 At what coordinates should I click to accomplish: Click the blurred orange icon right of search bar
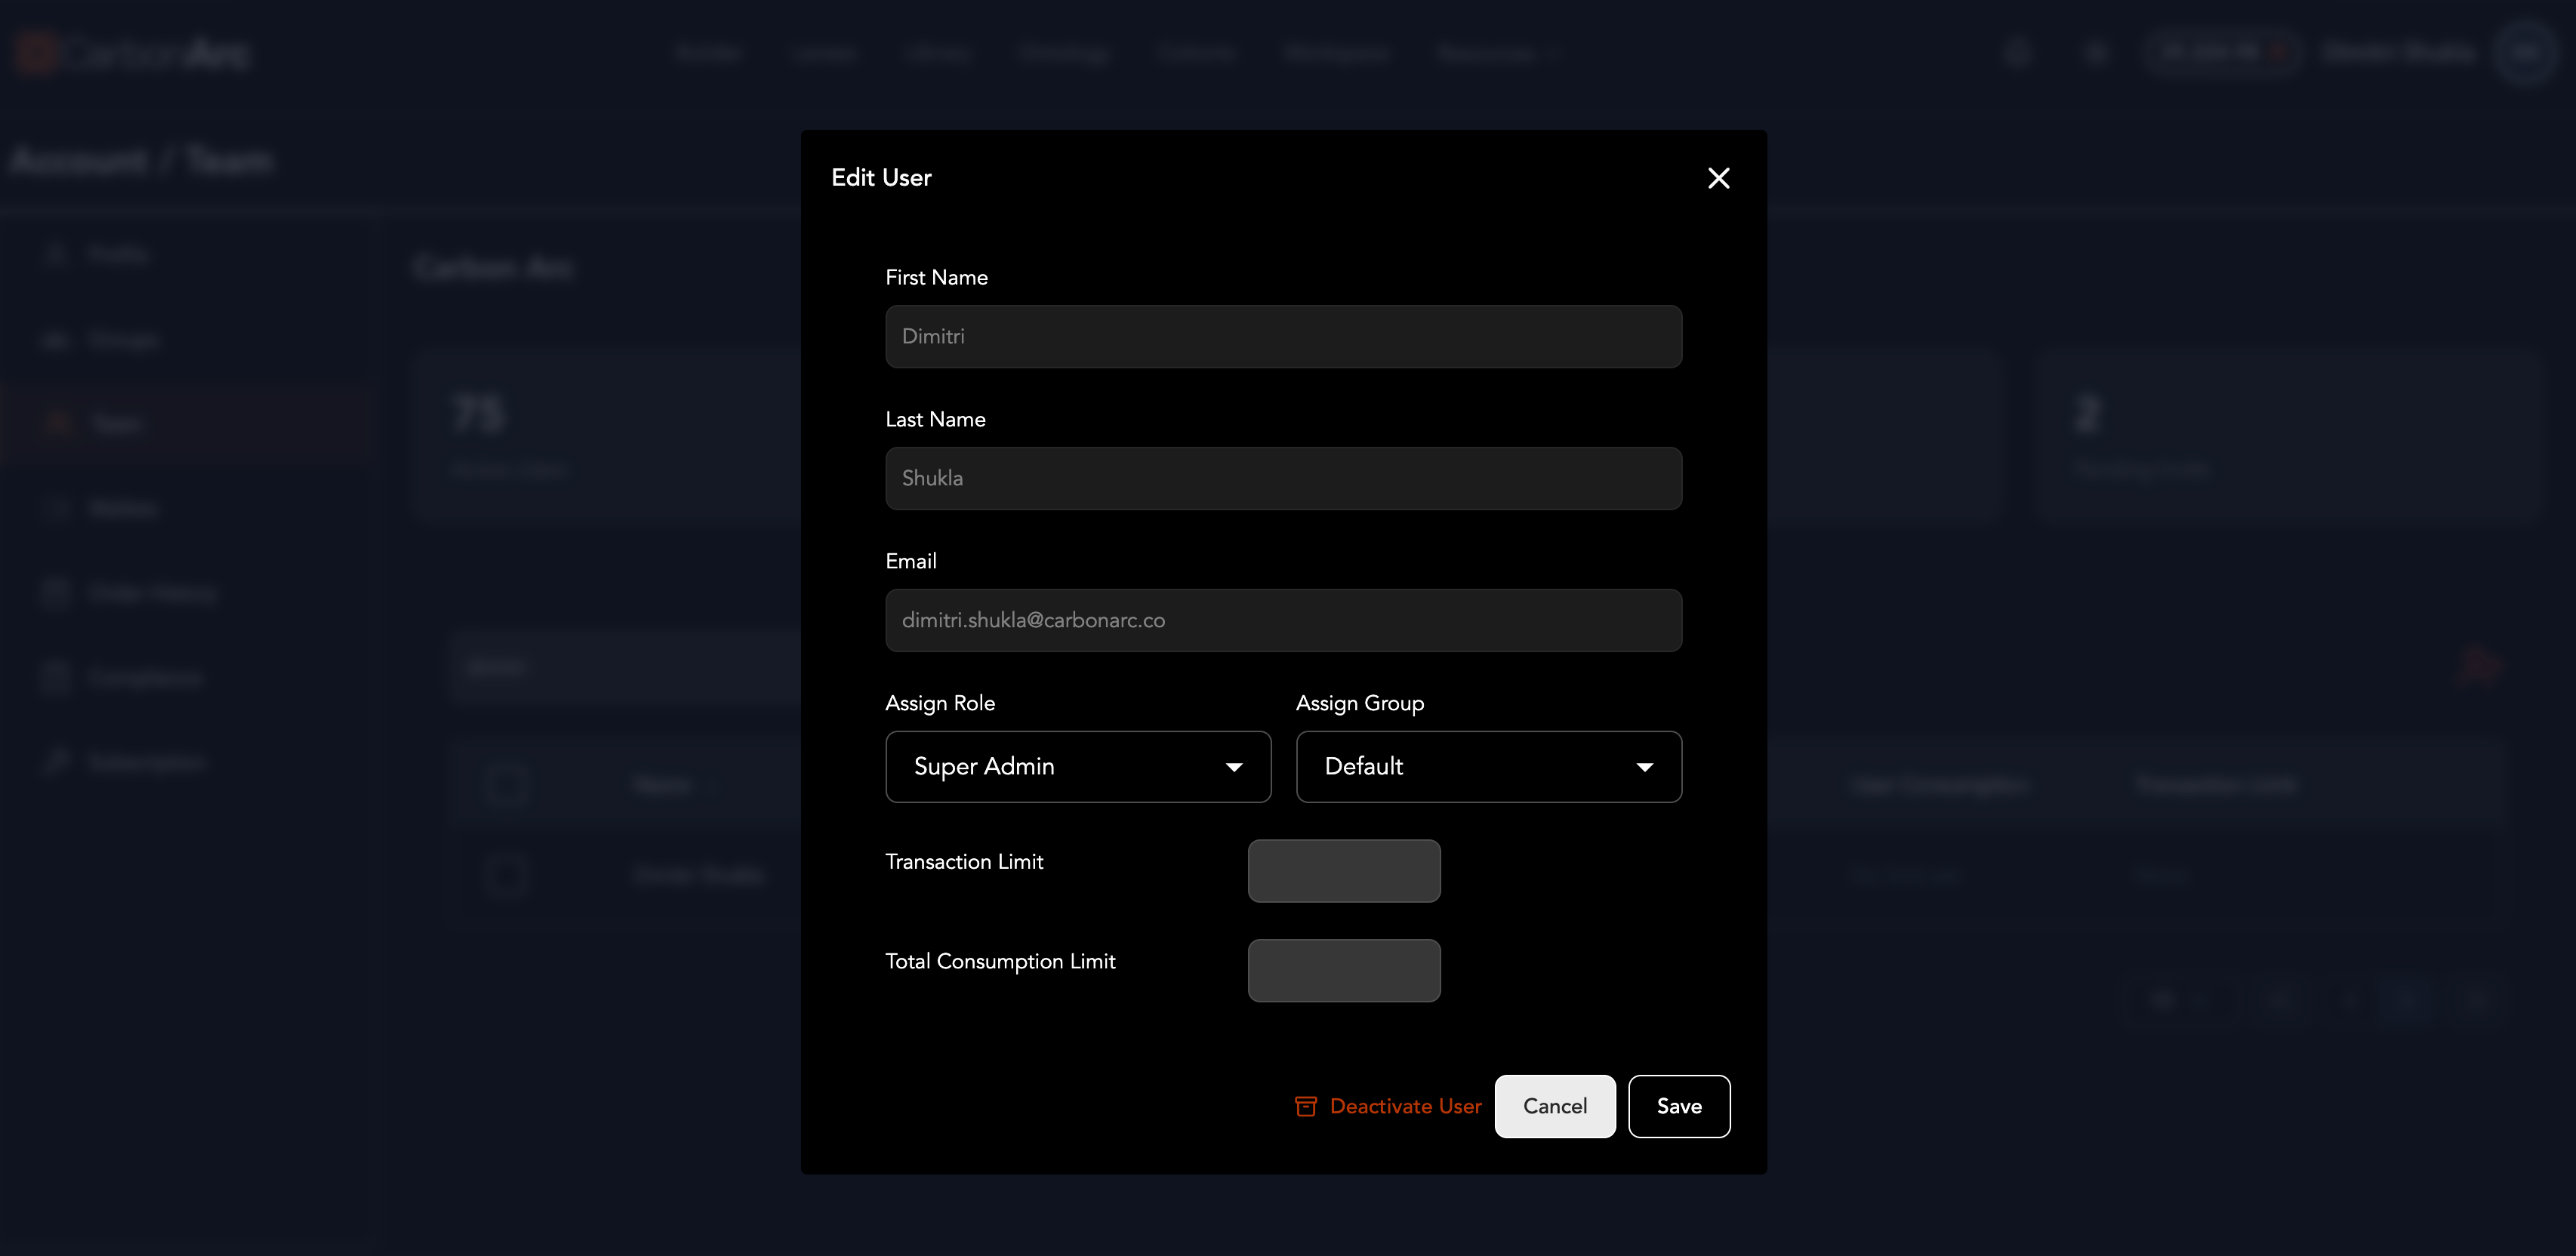[2478, 666]
